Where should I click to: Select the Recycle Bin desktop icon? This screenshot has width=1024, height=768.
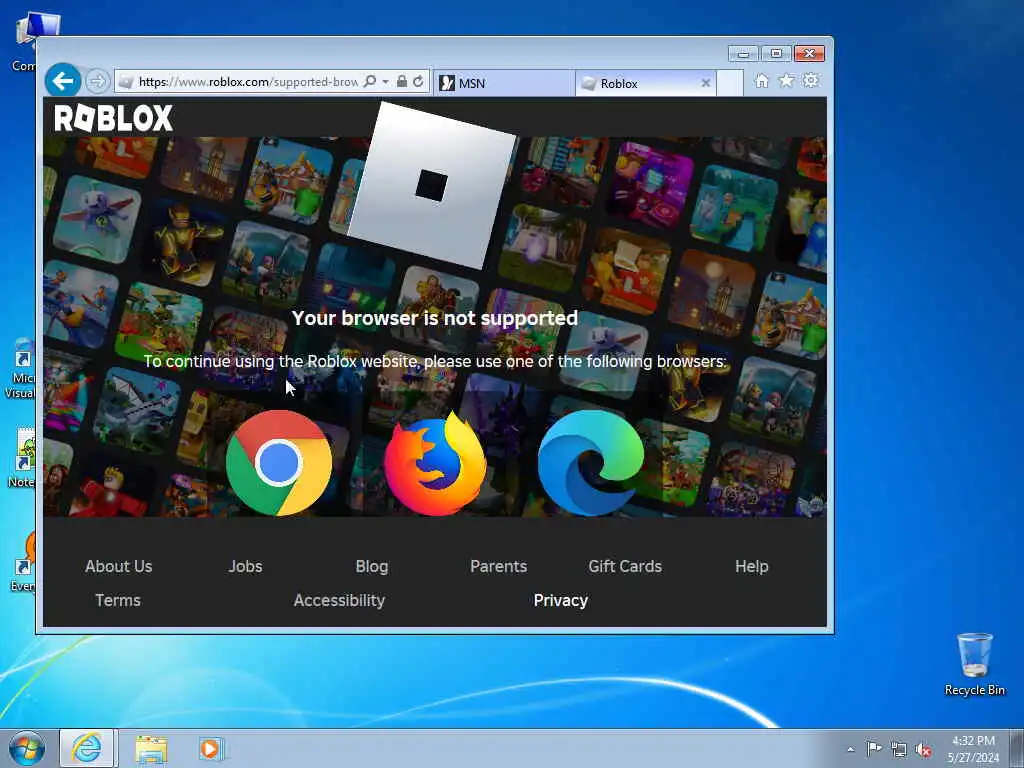tap(974, 664)
